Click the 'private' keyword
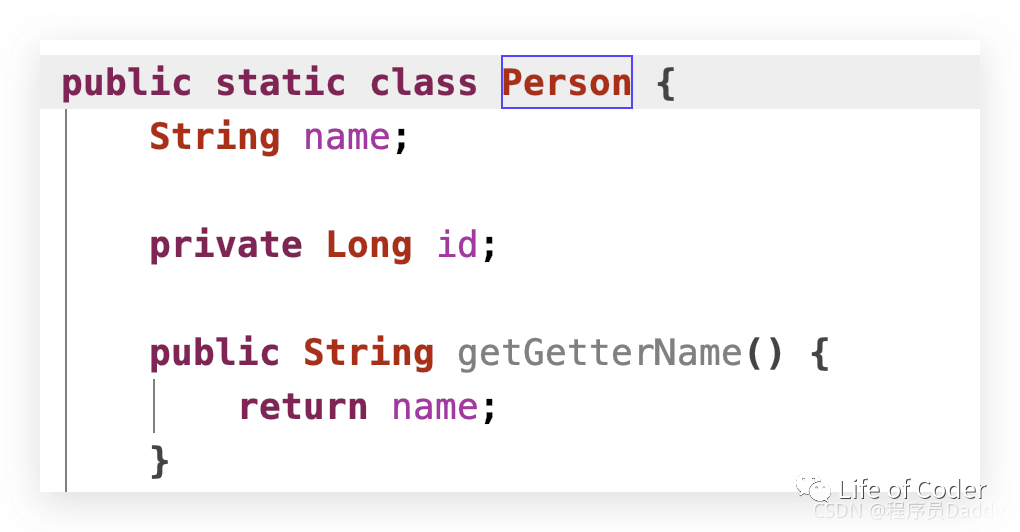 tap(225, 246)
